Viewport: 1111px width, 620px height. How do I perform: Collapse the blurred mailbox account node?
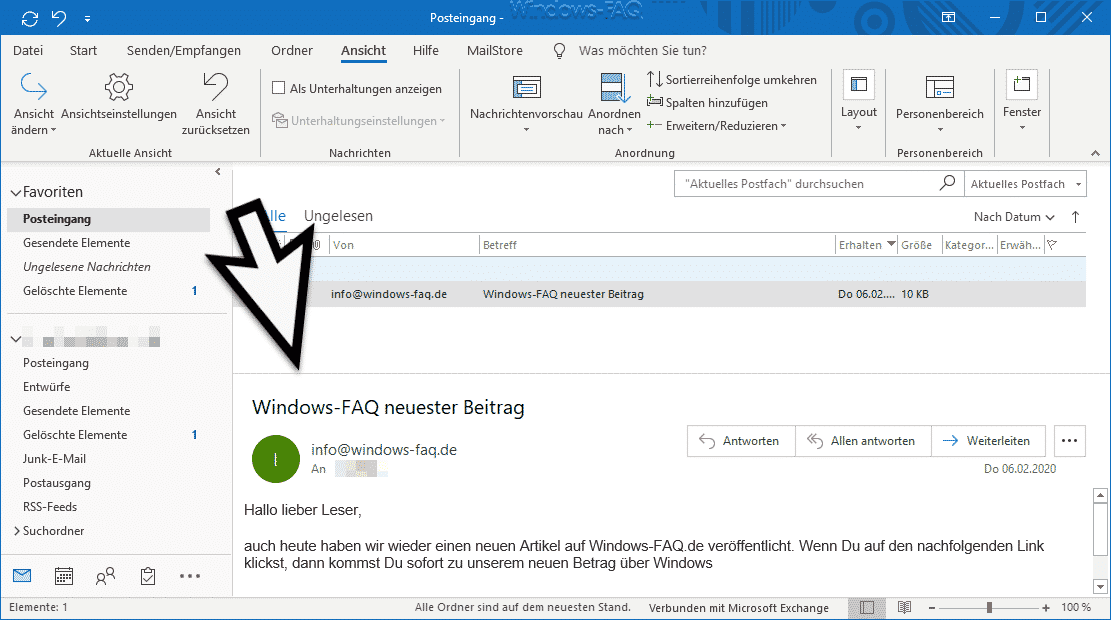[16, 339]
